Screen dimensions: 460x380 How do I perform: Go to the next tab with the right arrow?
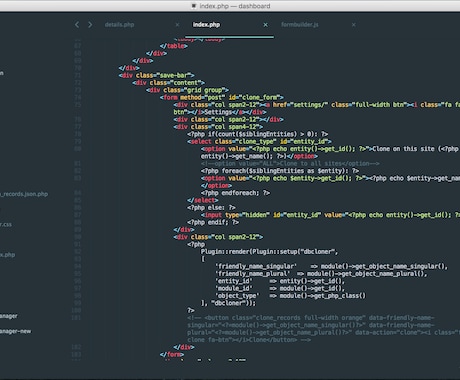90,25
